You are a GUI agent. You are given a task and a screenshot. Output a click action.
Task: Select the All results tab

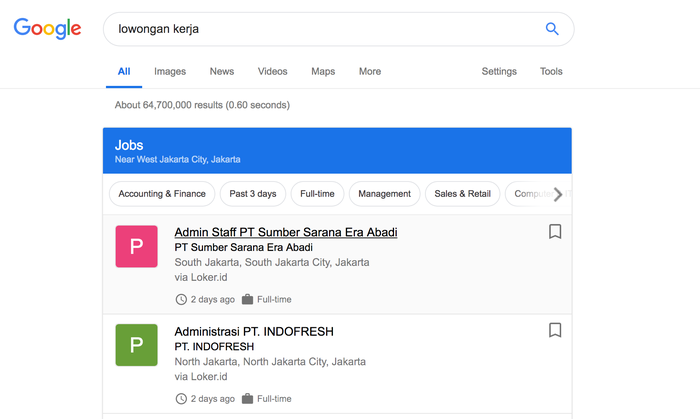click(124, 71)
